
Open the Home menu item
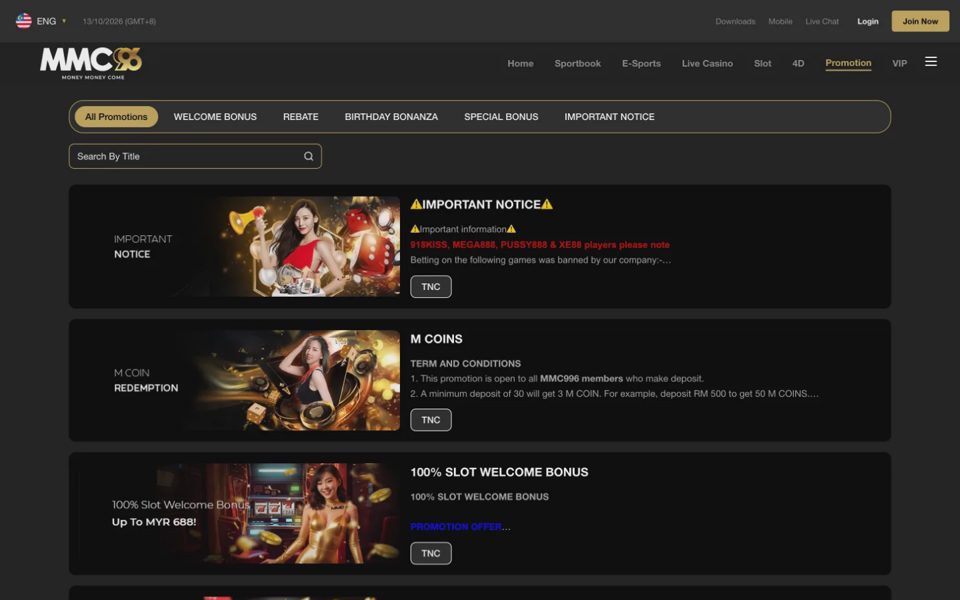[x=520, y=64]
